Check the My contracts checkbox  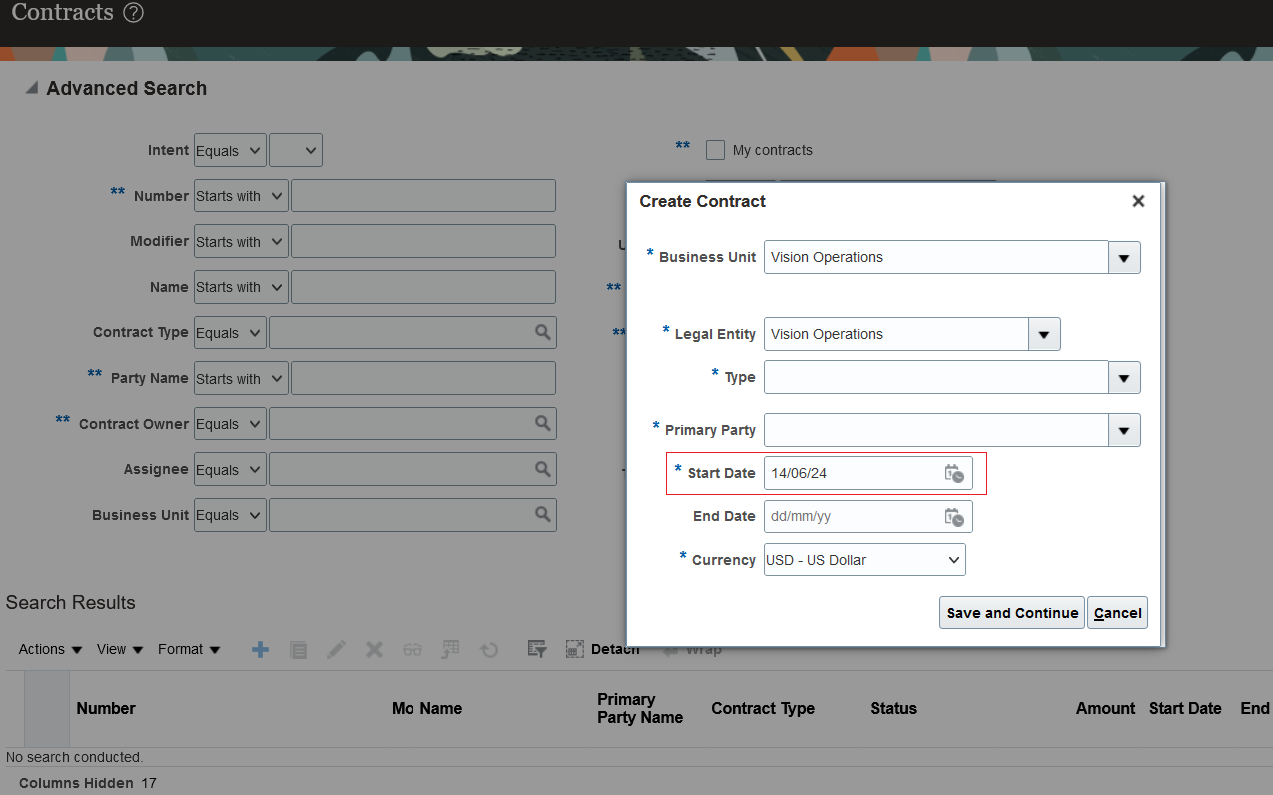pos(715,150)
